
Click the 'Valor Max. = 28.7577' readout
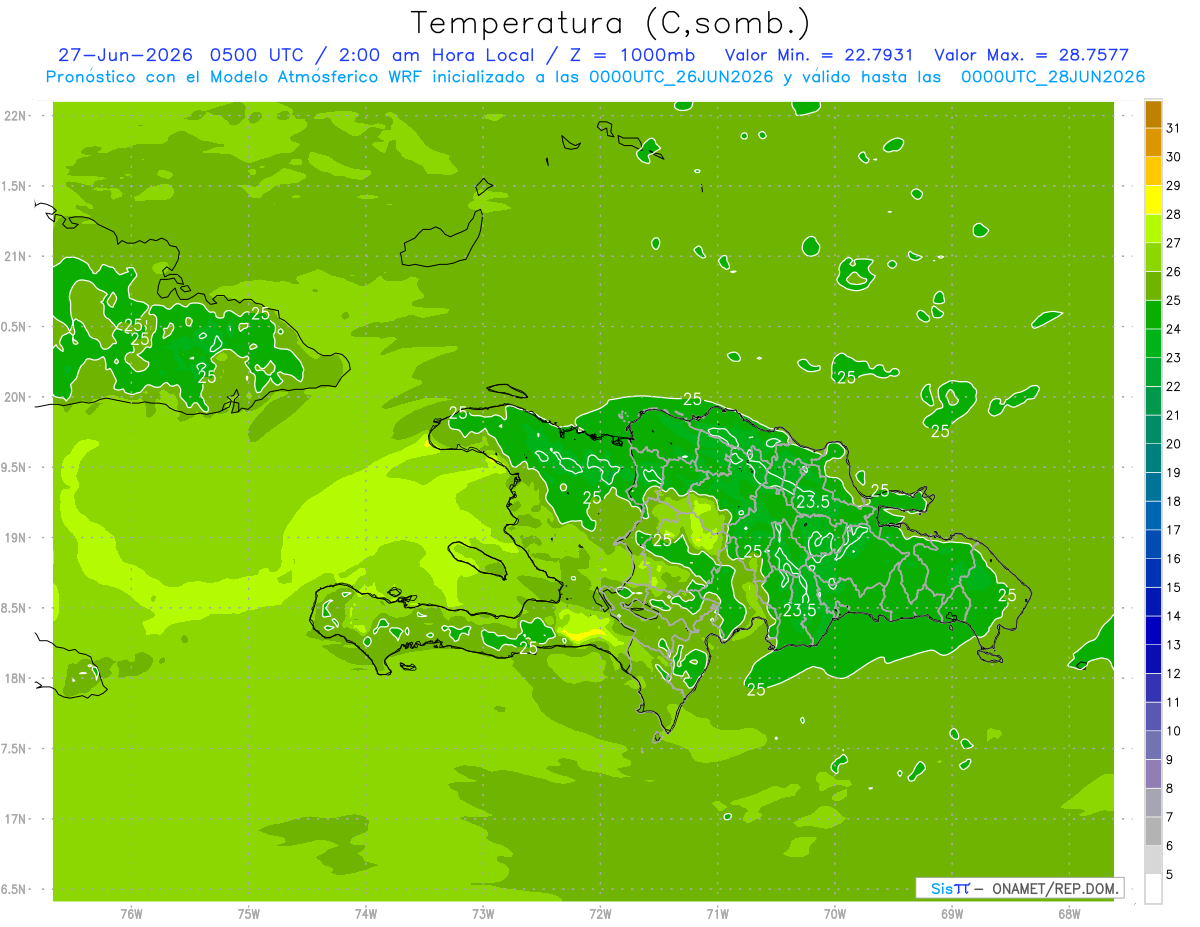click(1030, 55)
